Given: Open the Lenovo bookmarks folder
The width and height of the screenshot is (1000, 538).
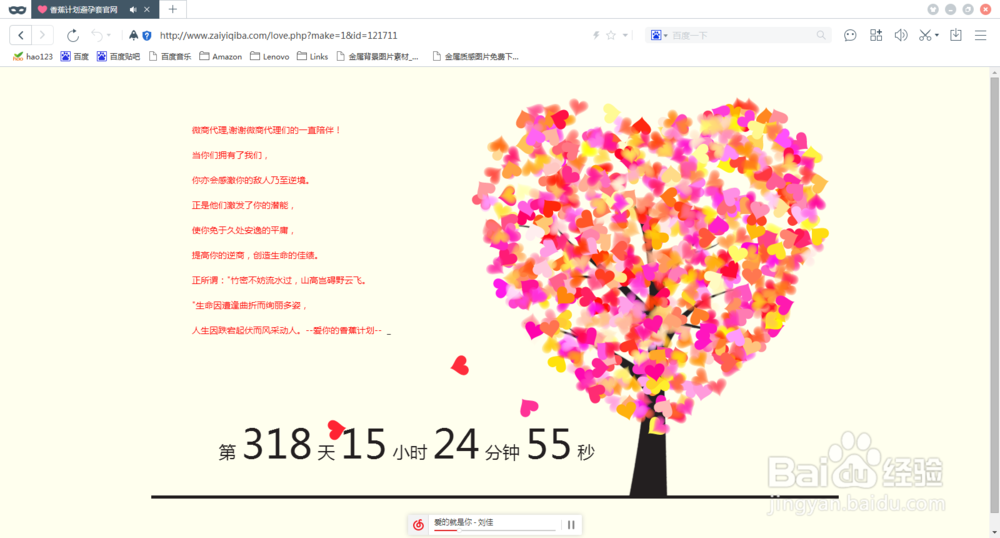Looking at the screenshot, I should [270, 57].
